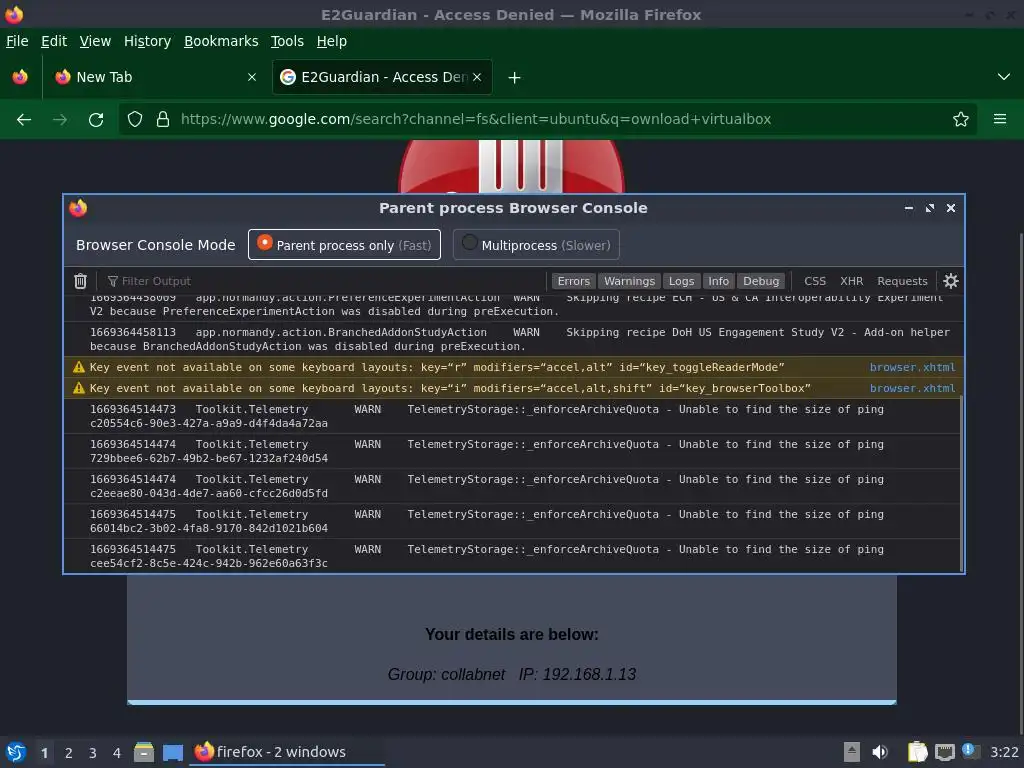Clear the console output with trash icon
Viewport: 1024px width, 768px height.
(80, 281)
